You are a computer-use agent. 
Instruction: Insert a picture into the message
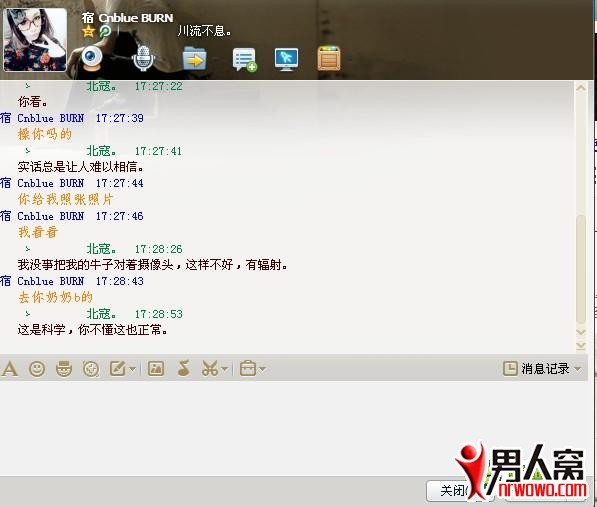[x=156, y=369]
